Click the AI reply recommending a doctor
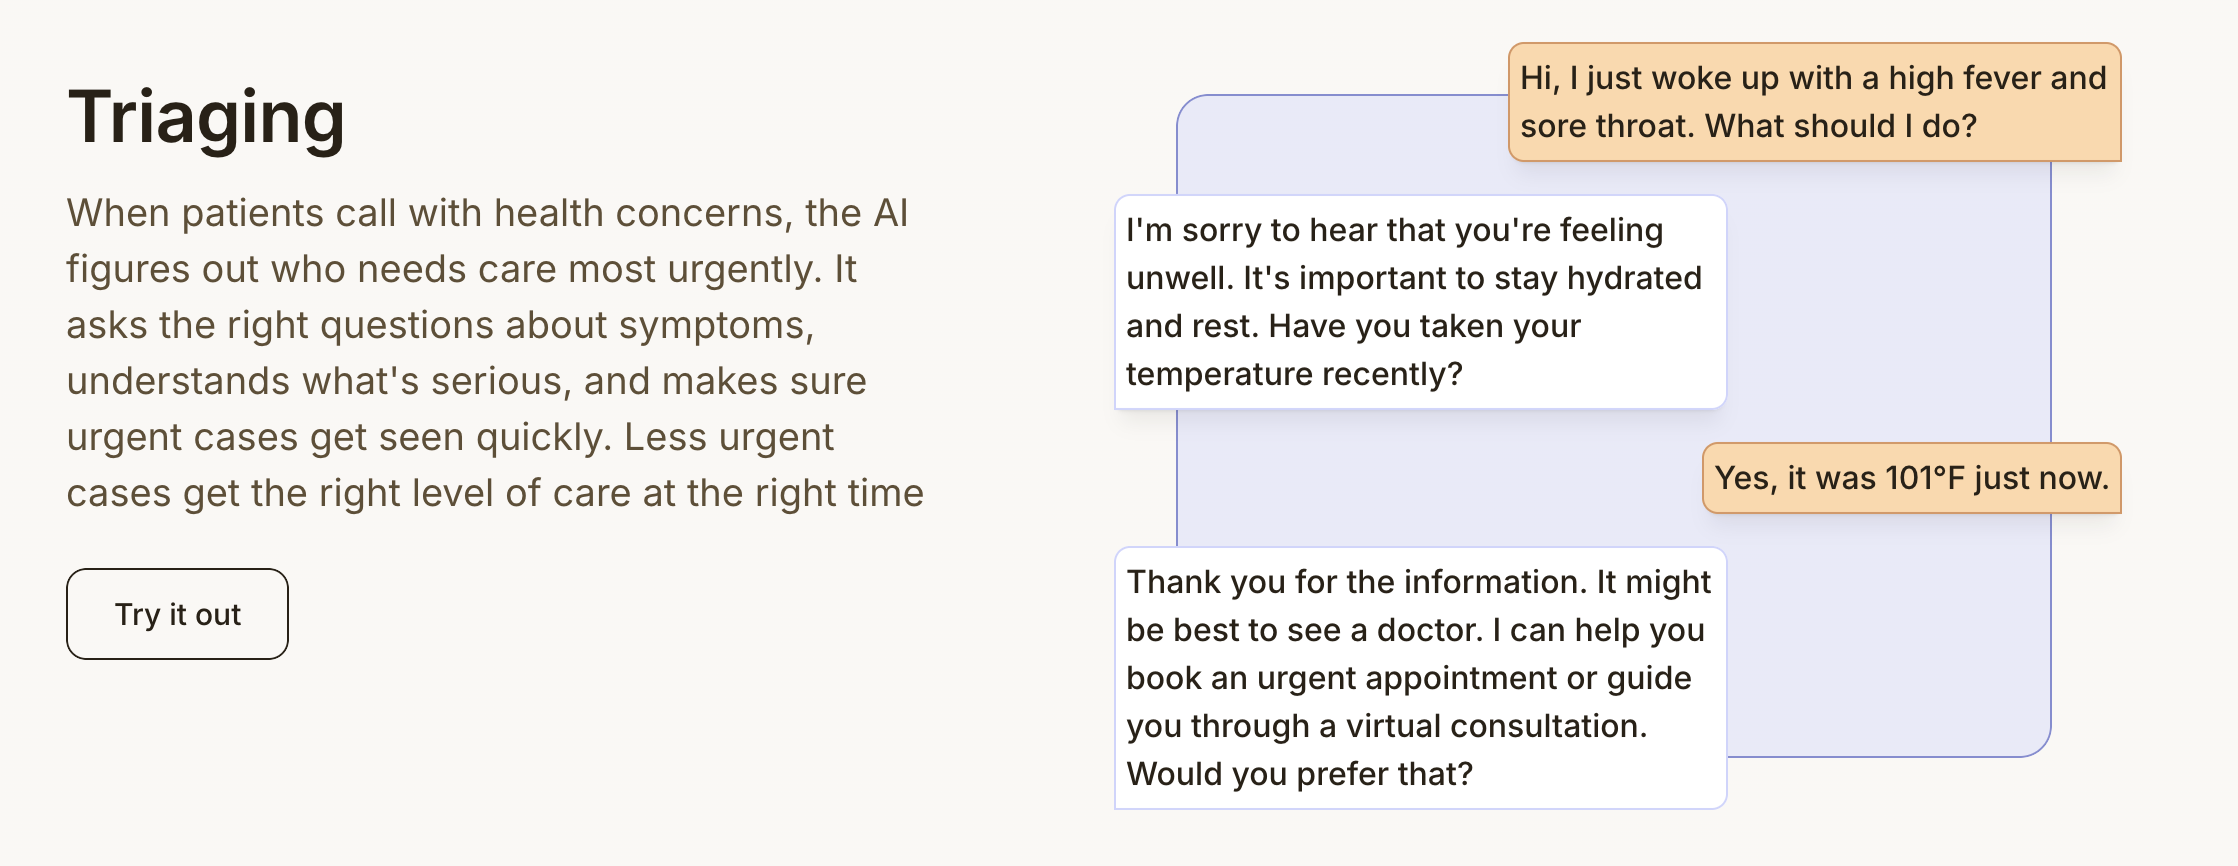2238x866 pixels. 1419,678
